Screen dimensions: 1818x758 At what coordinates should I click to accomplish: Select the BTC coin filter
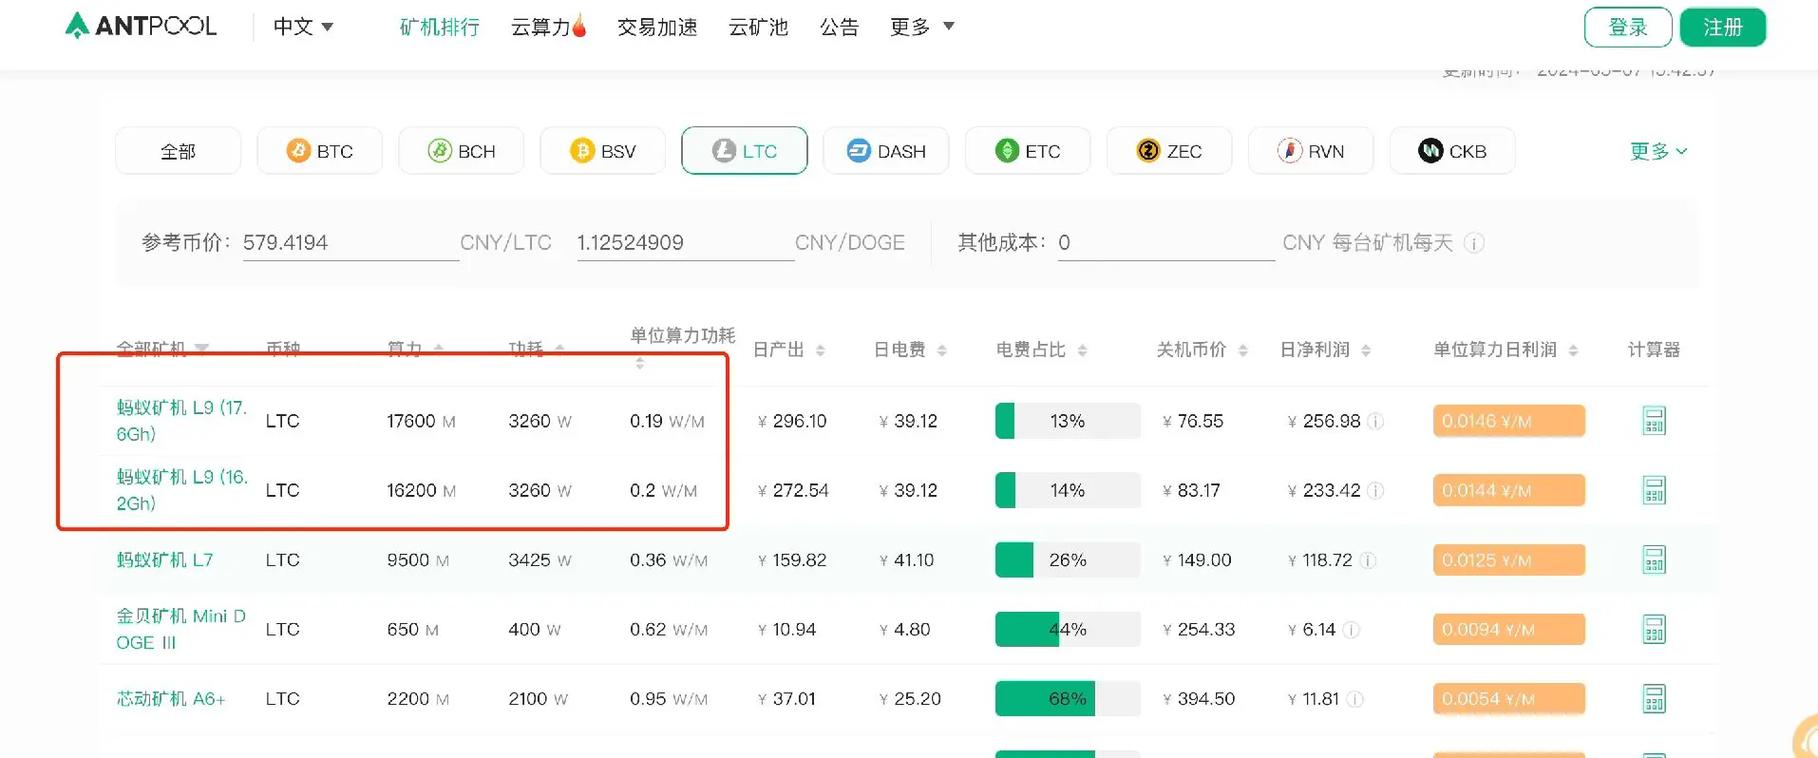320,151
